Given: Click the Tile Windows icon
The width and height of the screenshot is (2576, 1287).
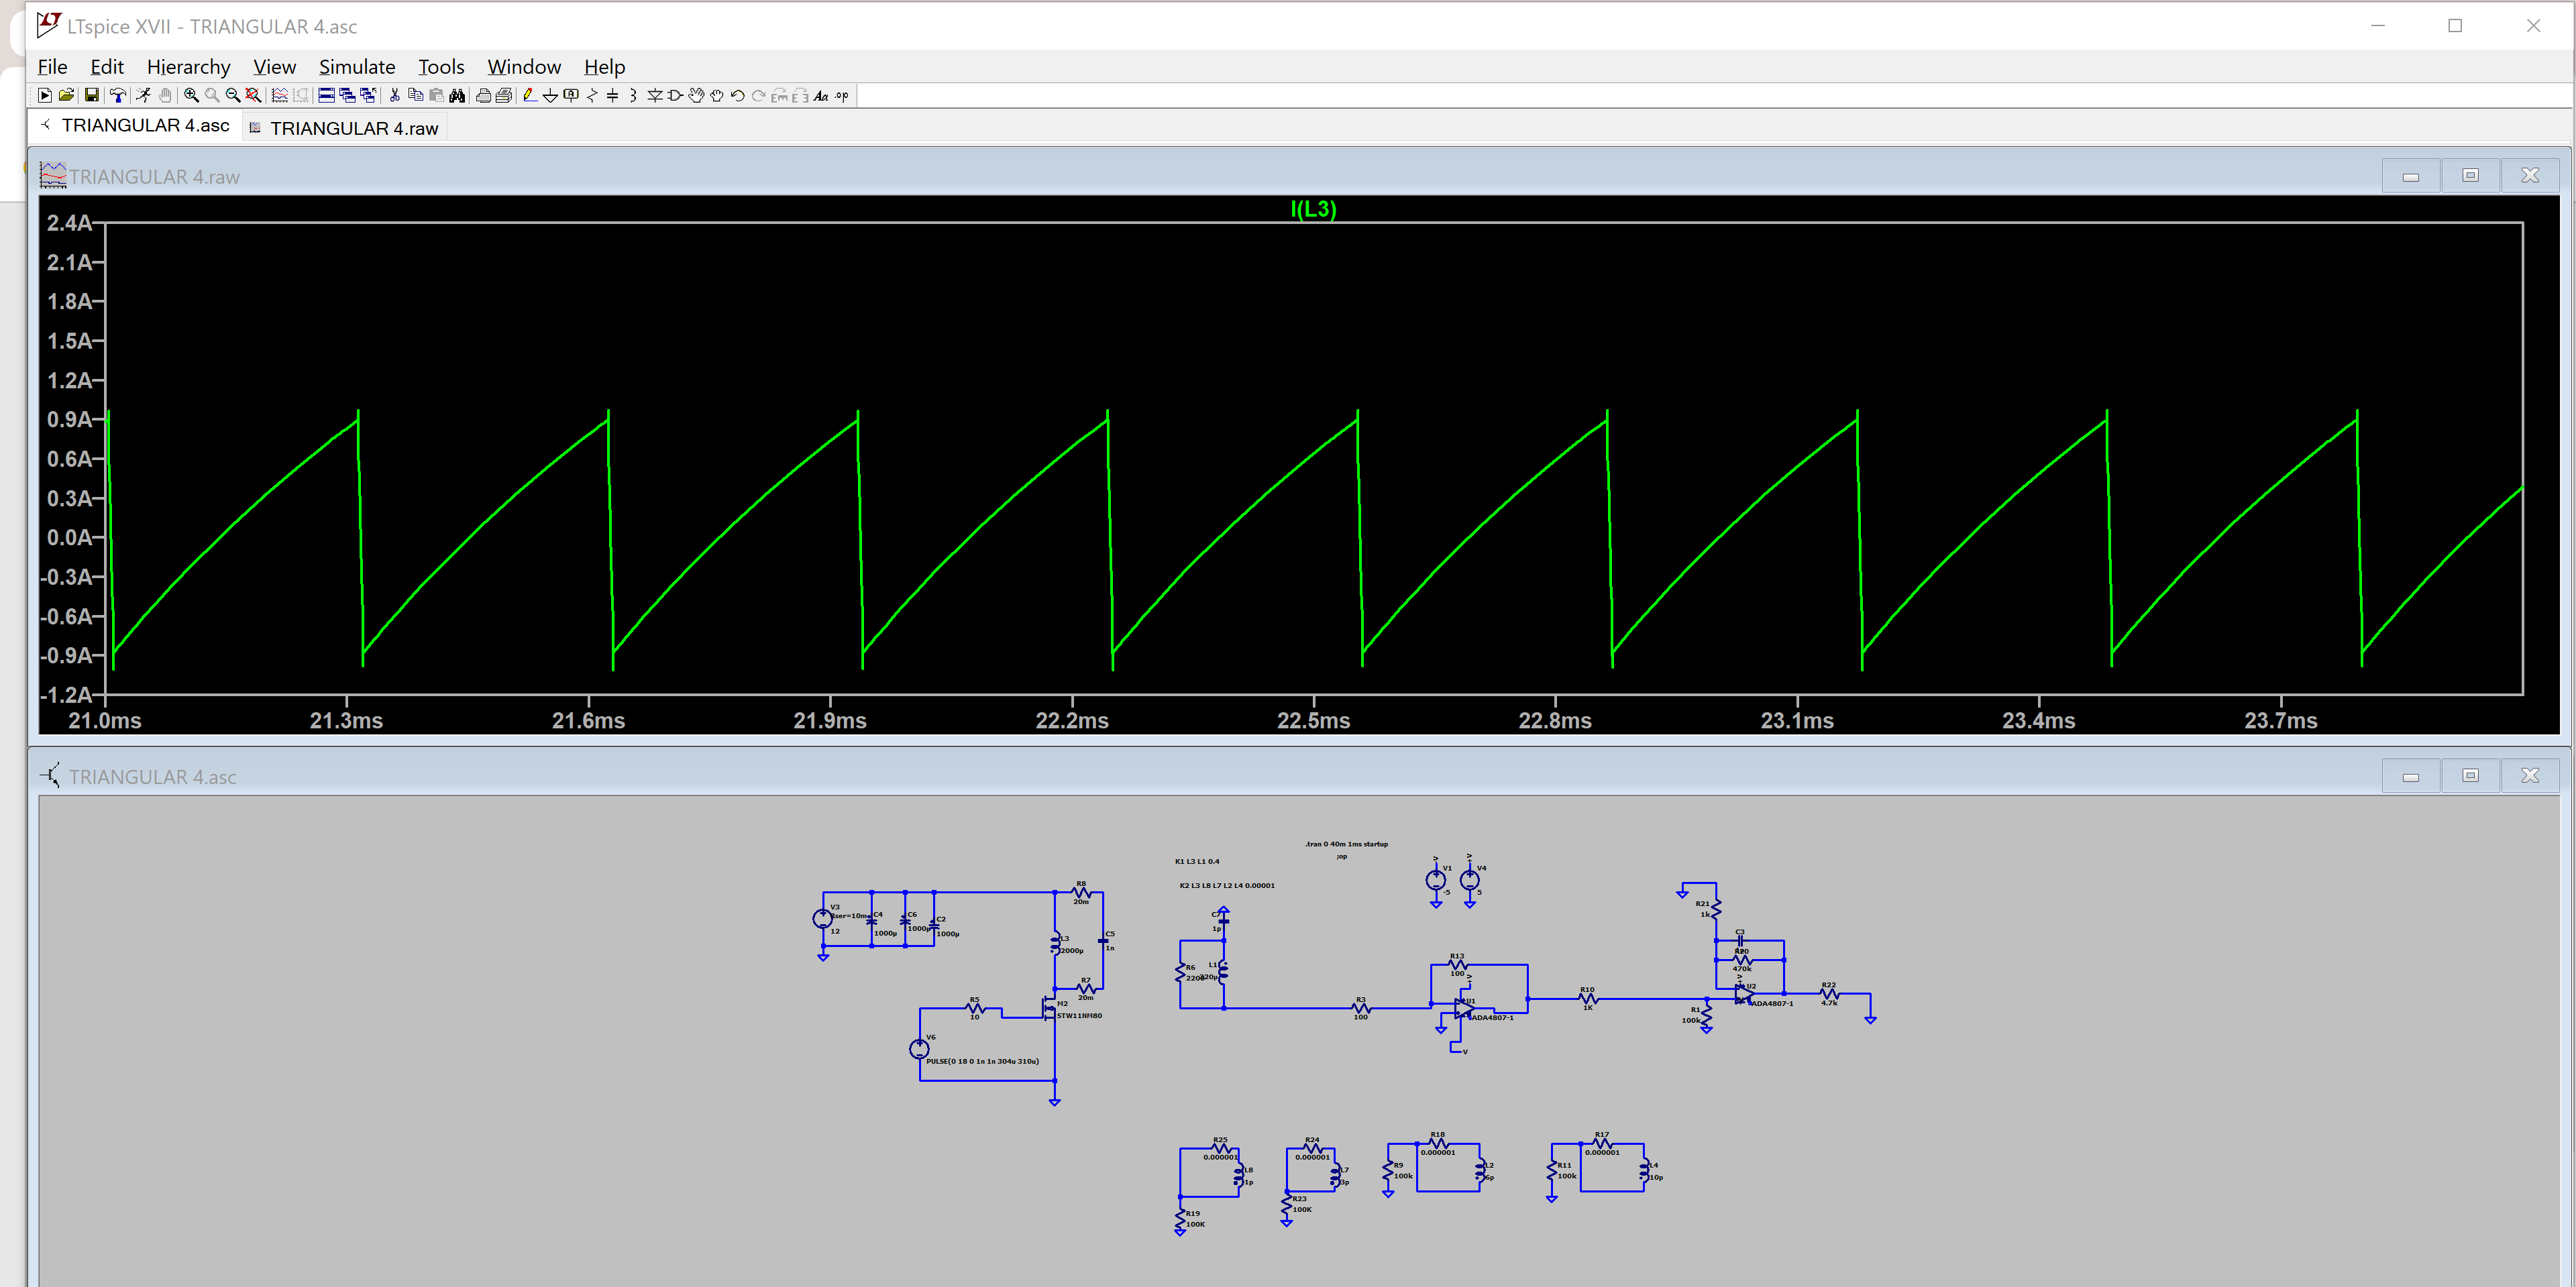Looking at the screenshot, I should pos(326,96).
